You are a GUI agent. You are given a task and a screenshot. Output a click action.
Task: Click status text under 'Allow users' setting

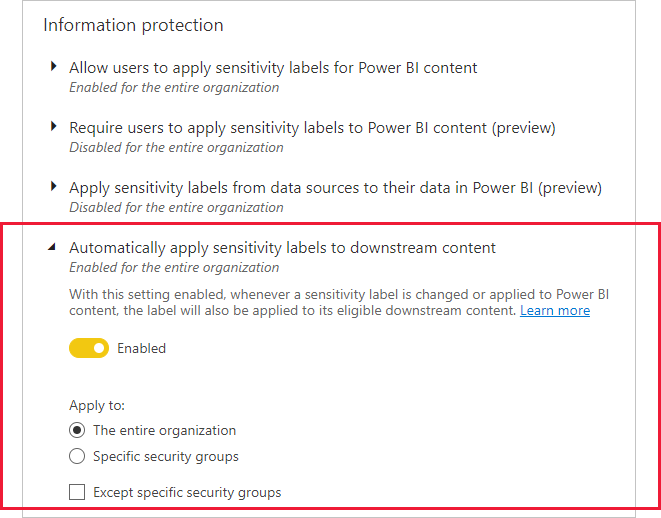[x=174, y=88]
